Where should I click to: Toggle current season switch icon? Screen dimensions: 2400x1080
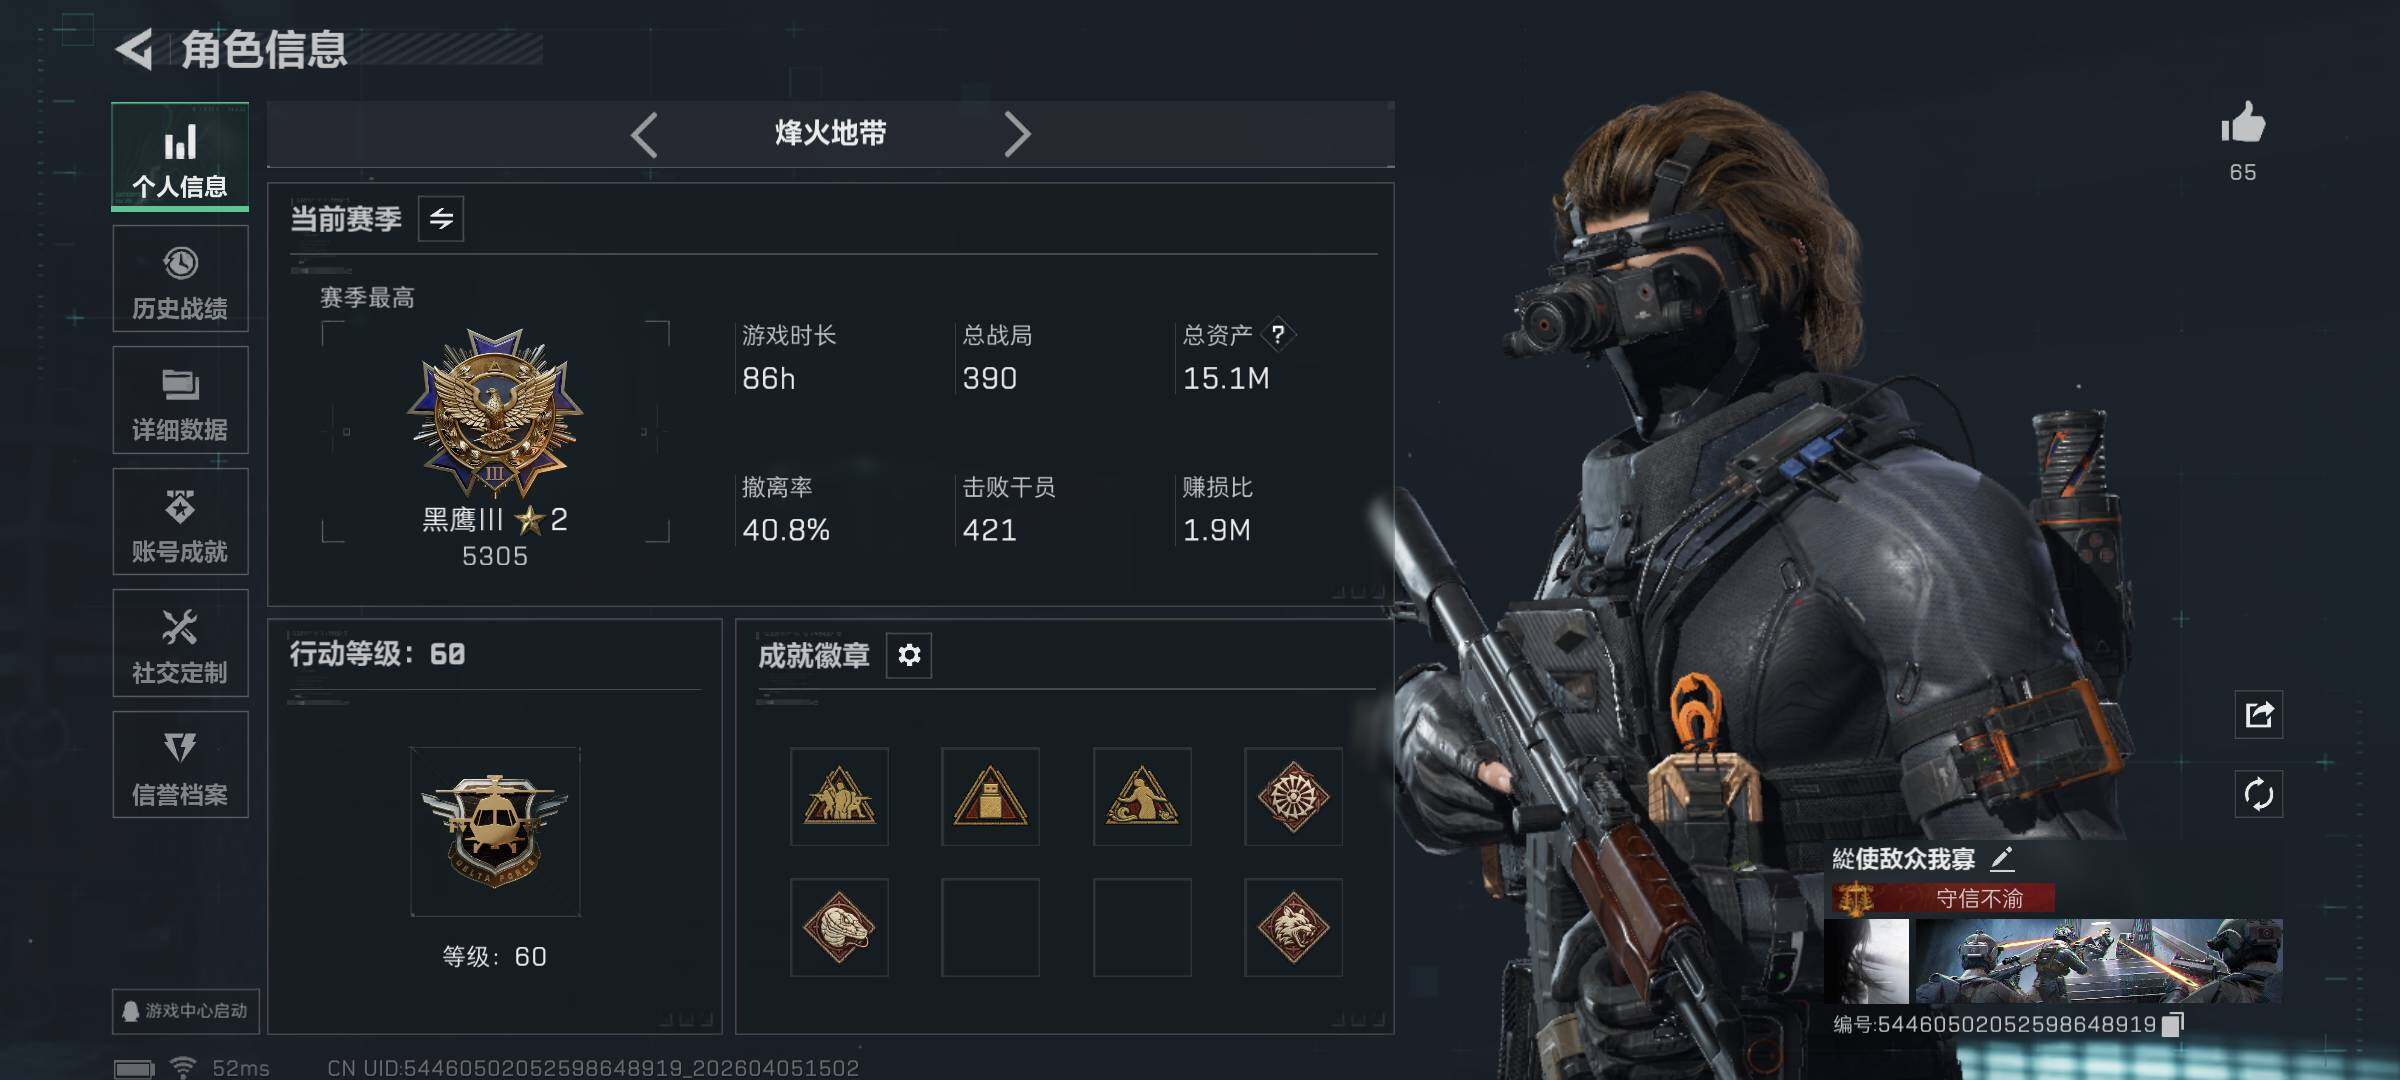[441, 218]
